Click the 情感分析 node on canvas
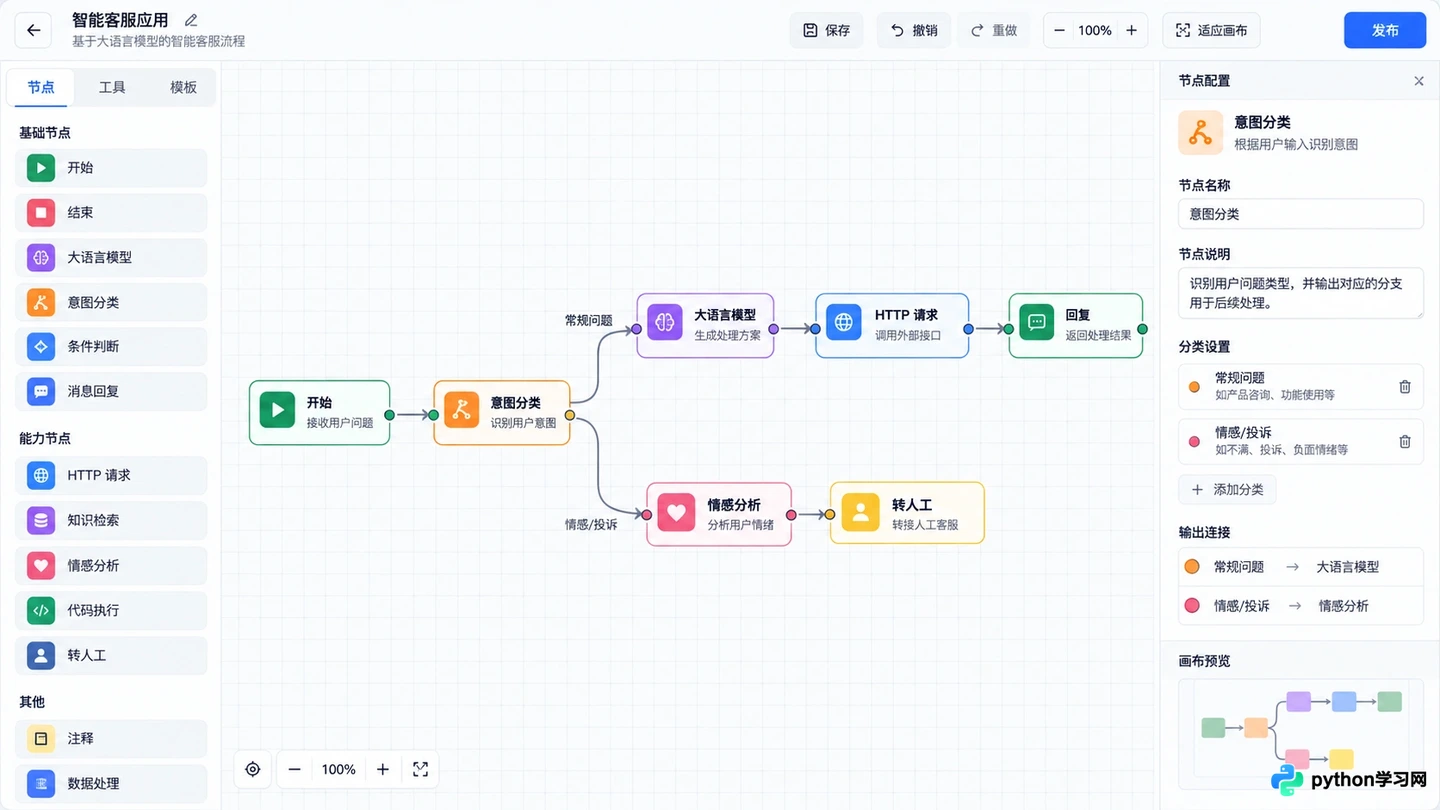Viewport: 1440px width, 810px height. click(x=719, y=514)
